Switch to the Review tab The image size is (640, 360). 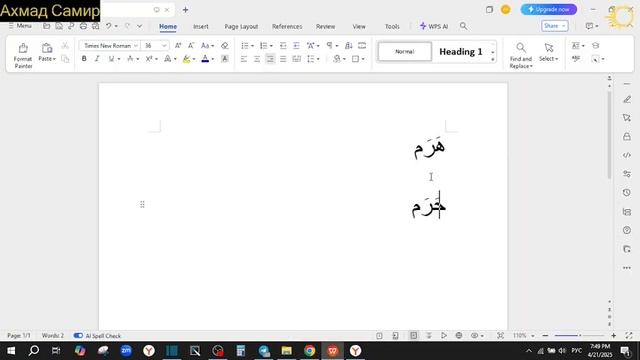pyautogui.click(x=325, y=26)
